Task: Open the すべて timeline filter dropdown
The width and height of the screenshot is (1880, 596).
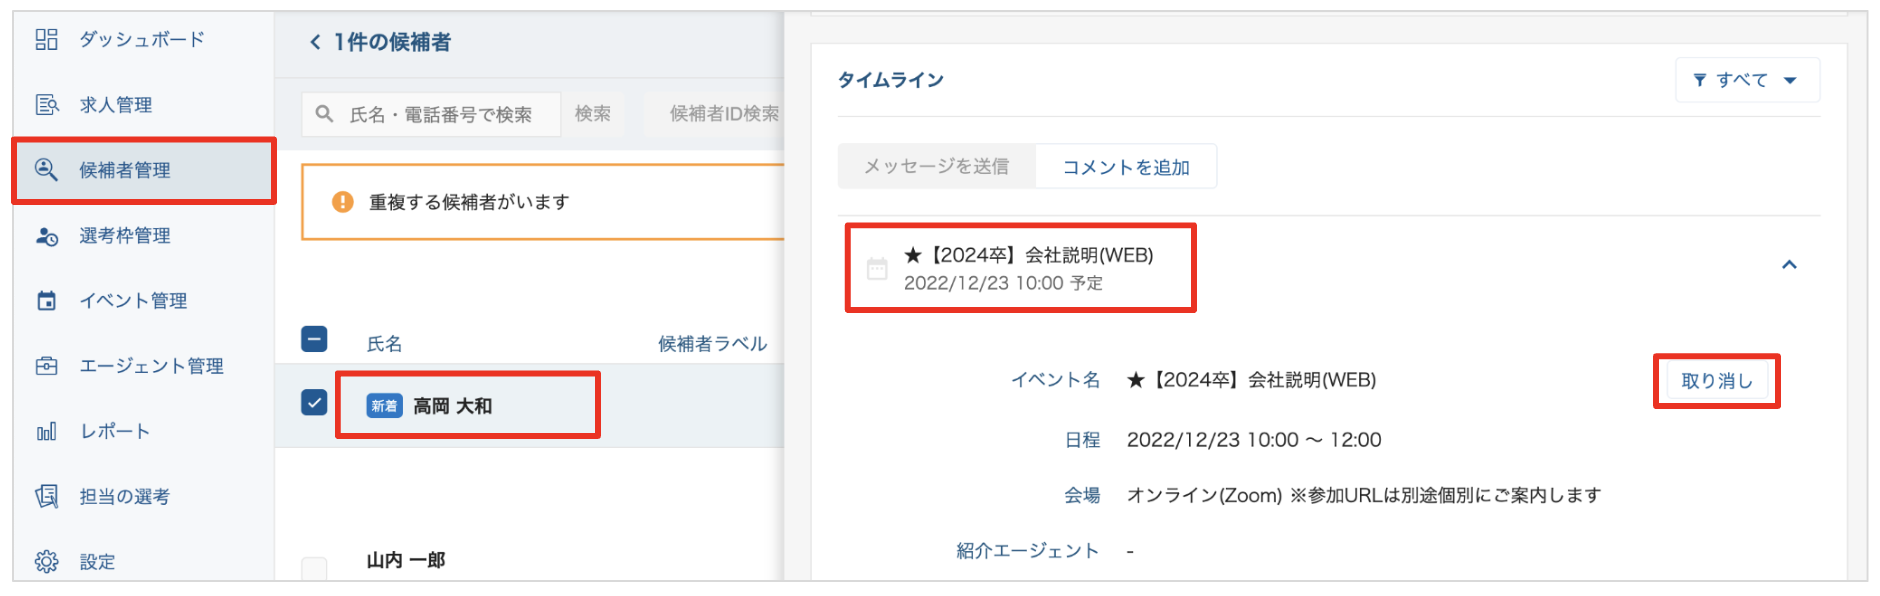Action: pos(1746,80)
